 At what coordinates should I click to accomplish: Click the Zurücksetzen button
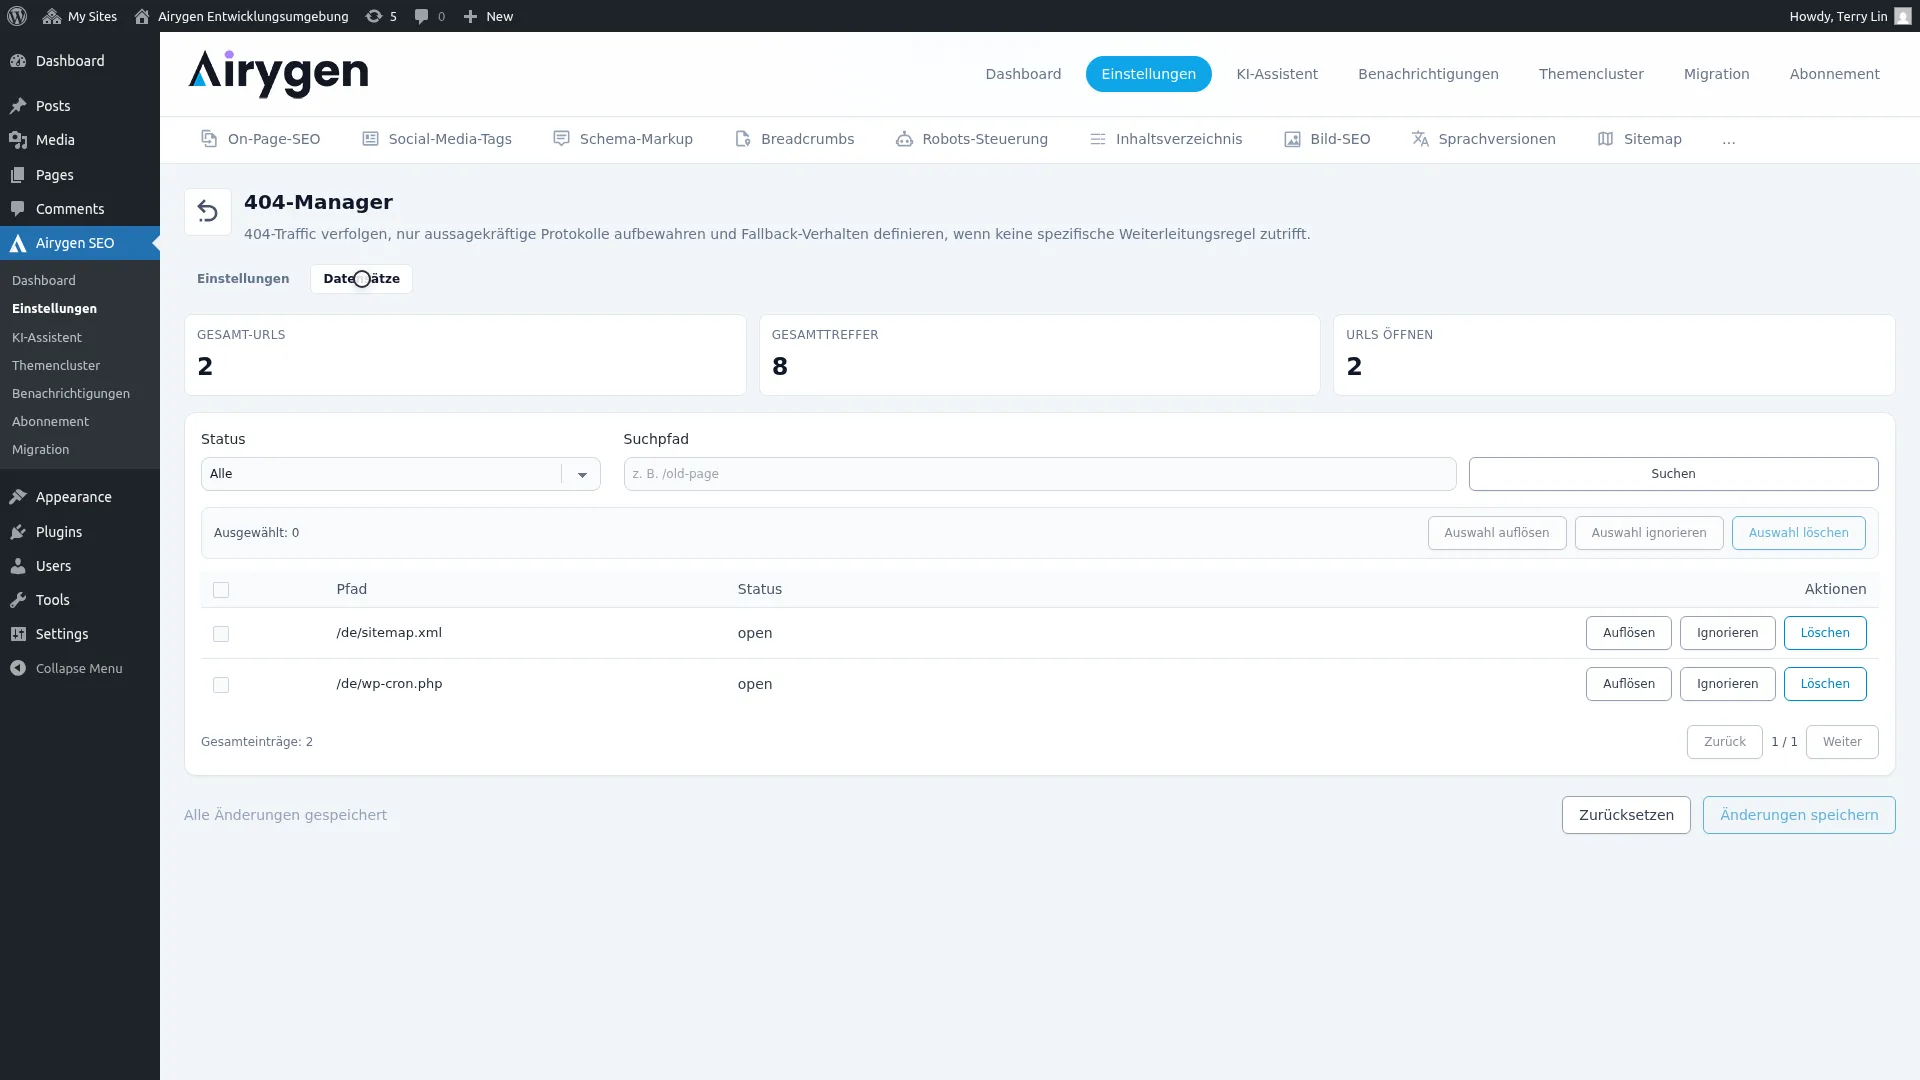click(x=1626, y=815)
